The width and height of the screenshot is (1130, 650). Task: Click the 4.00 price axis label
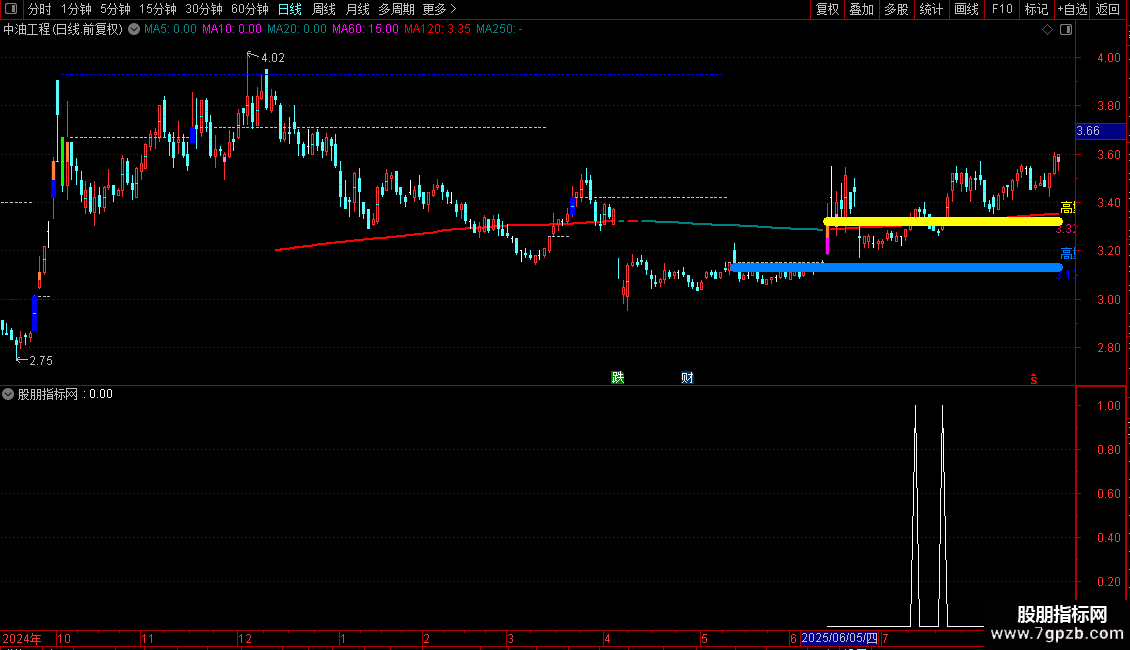(x=1108, y=58)
